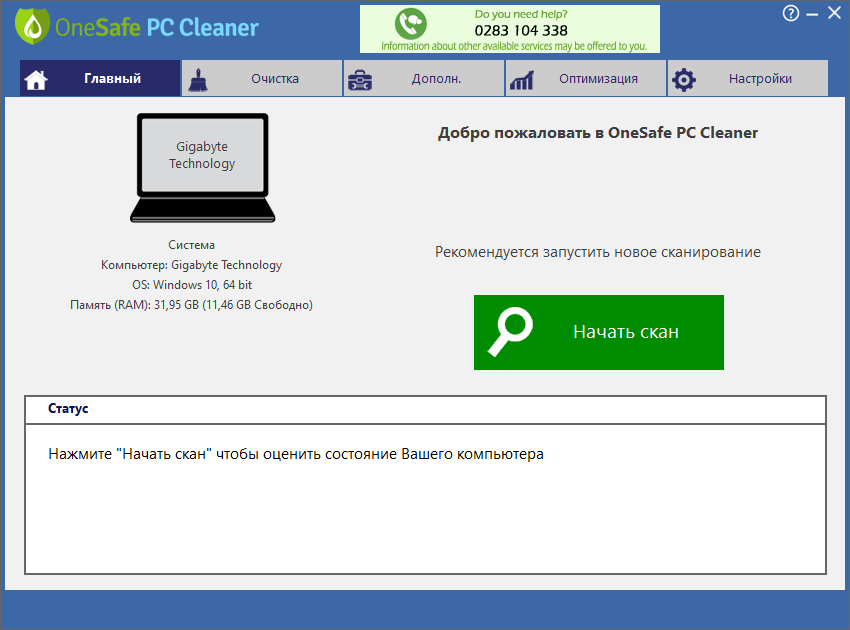The width and height of the screenshot is (850, 630).
Task: Click the laptop illustration showing Gigabyte Technology
Action: pyautogui.click(x=202, y=165)
